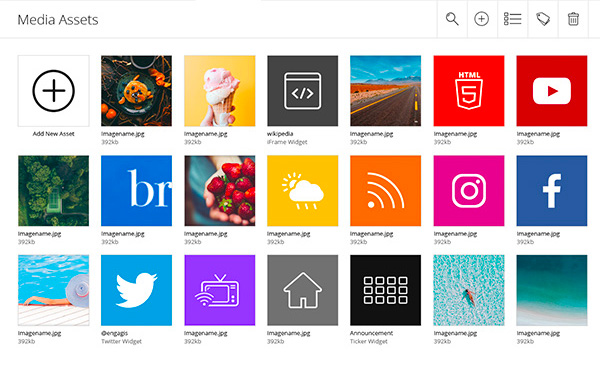Screen dimensions: 600x370
Task: Open the purple TV streaming tile
Action: [220, 290]
